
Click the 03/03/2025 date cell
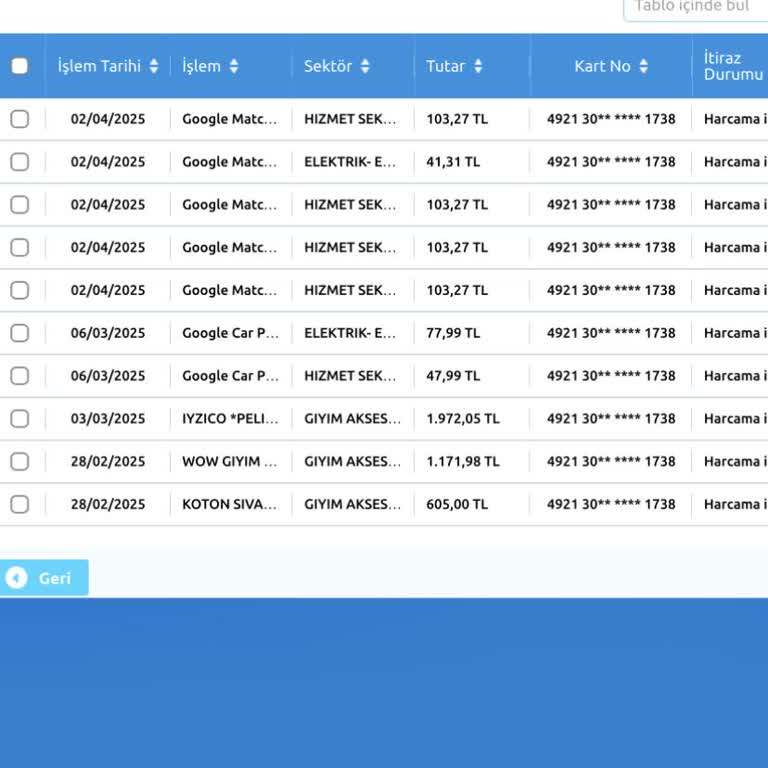(x=108, y=419)
